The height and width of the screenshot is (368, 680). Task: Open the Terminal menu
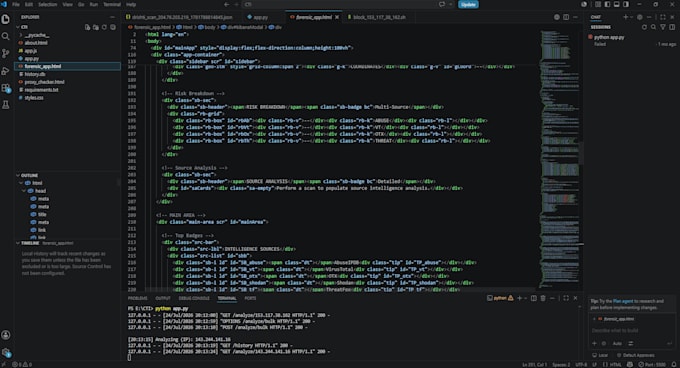pos(112,4)
